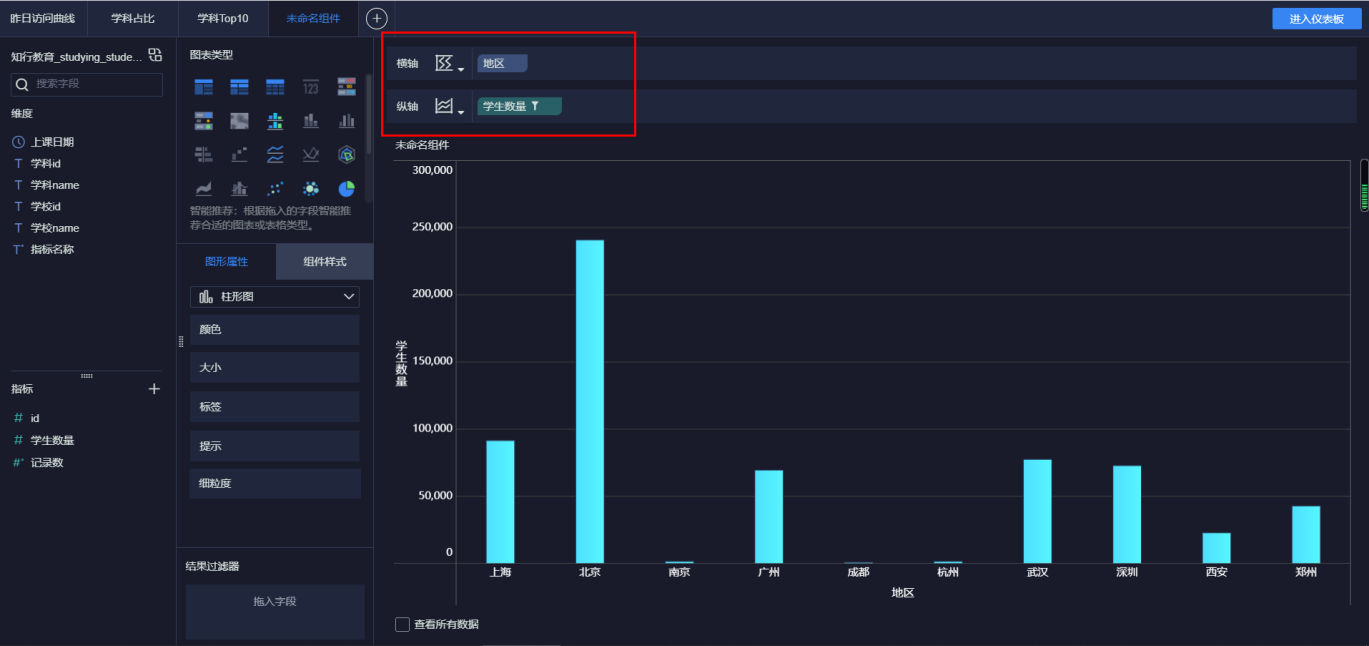
Task: Click the chart type panel scrollbar
Action: coord(368,112)
